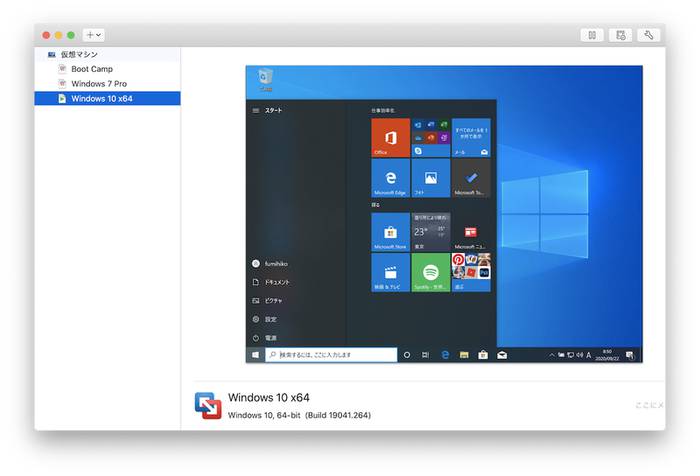Click the taskbar clock in the preview

pyautogui.click(x=607, y=355)
